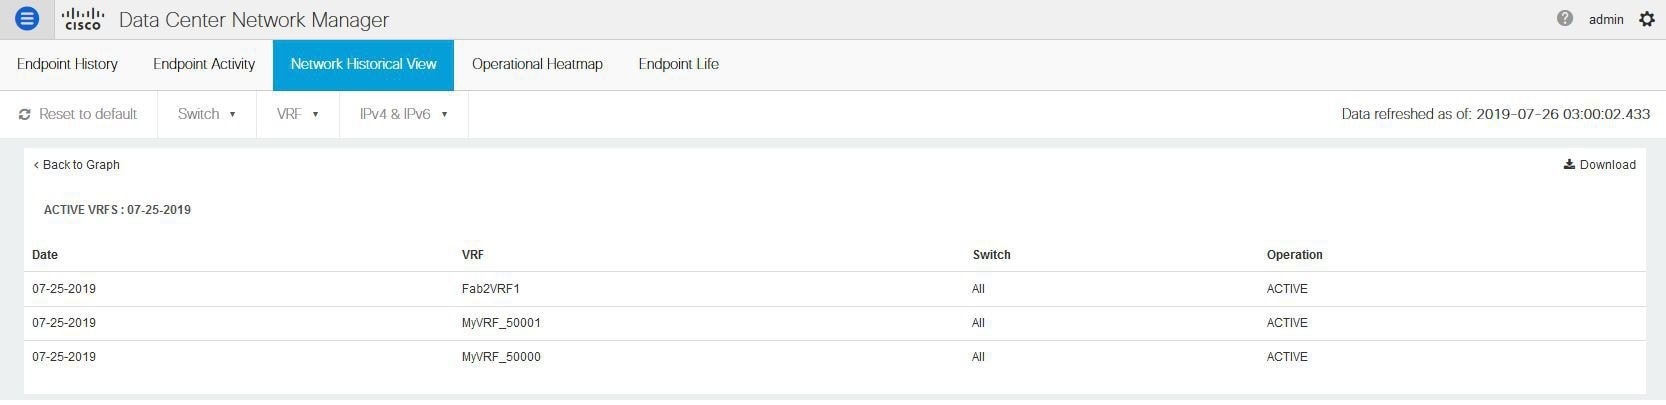The image size is (1666, 405).
Task: Expand the VRF filter dropdown
Action: (297, 114)
